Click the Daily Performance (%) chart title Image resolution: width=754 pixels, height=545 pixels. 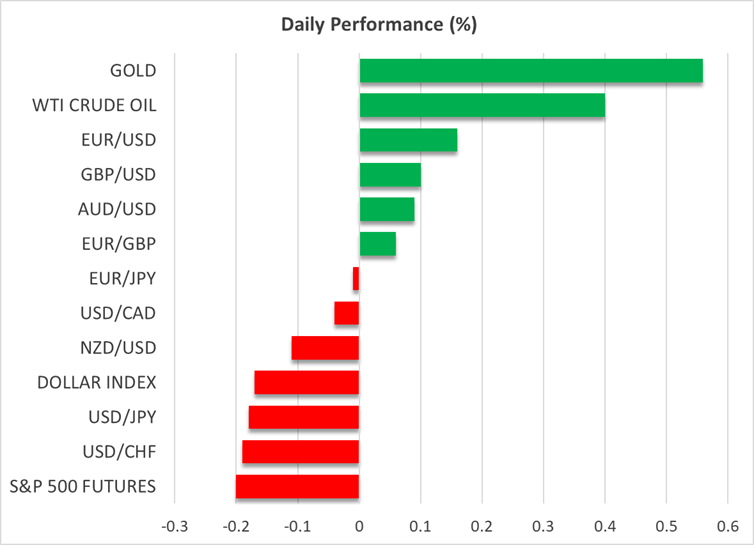pos(377,23)
